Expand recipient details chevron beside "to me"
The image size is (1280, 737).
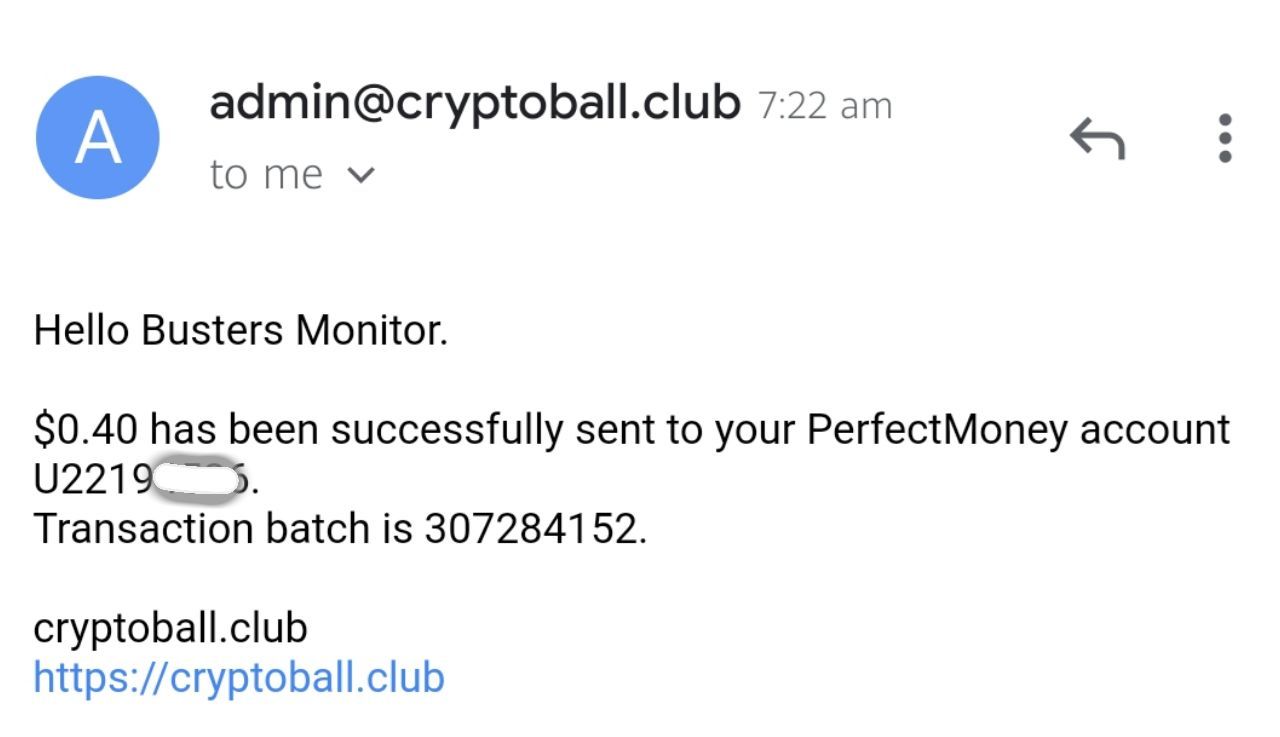(x=360, y=175)
